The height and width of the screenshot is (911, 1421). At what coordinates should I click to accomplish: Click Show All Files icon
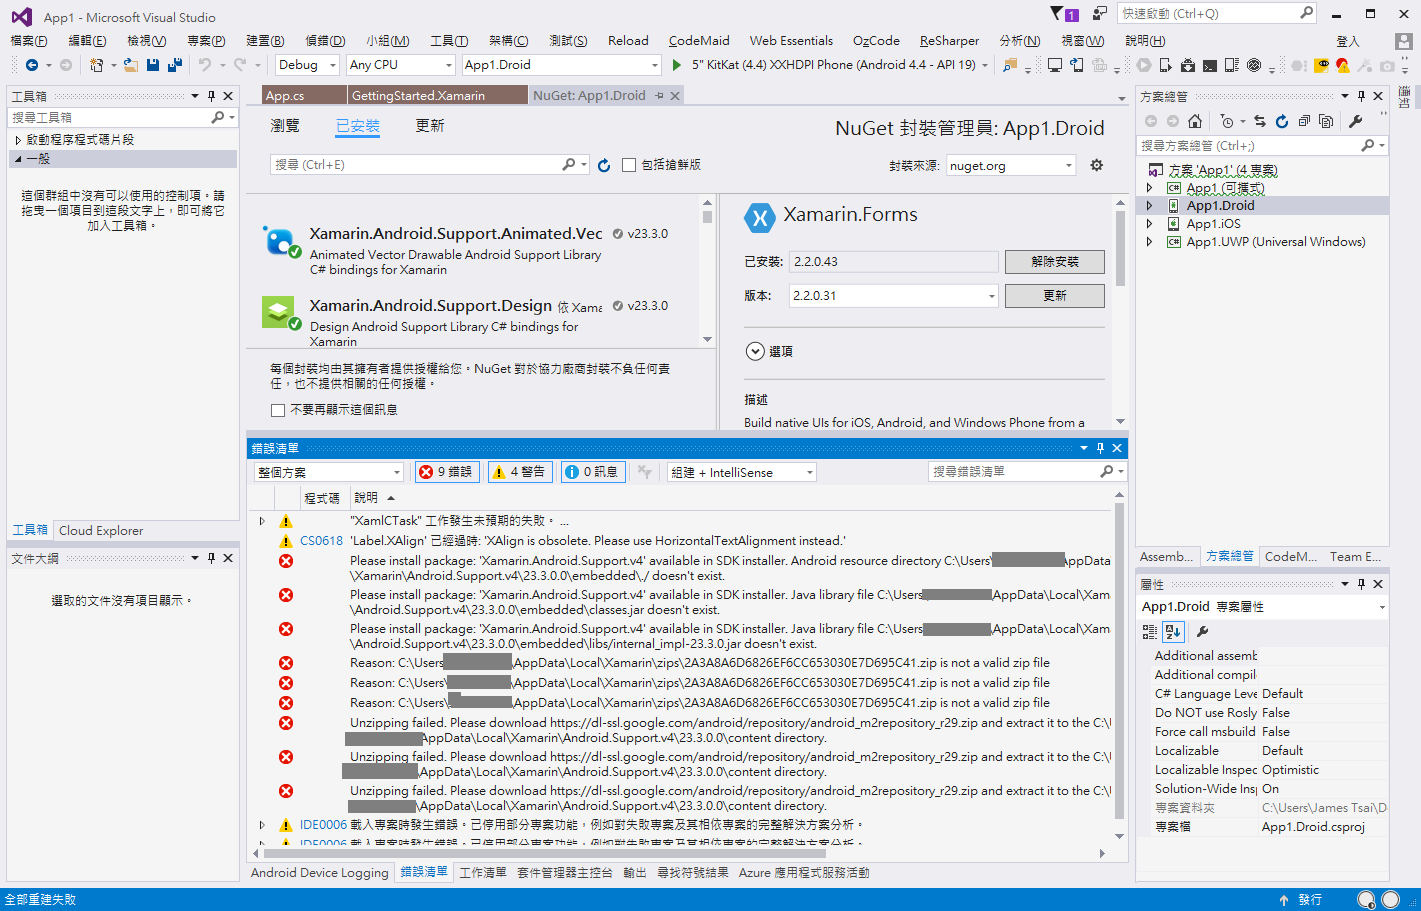coord(1326,121)
